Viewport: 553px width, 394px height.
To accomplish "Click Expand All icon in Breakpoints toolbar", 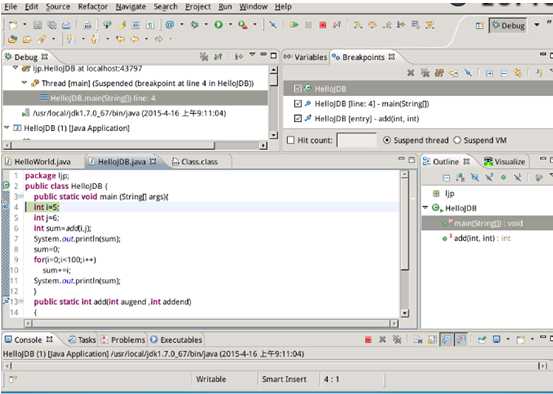I will pyautogui.click(x=489, y=73).
